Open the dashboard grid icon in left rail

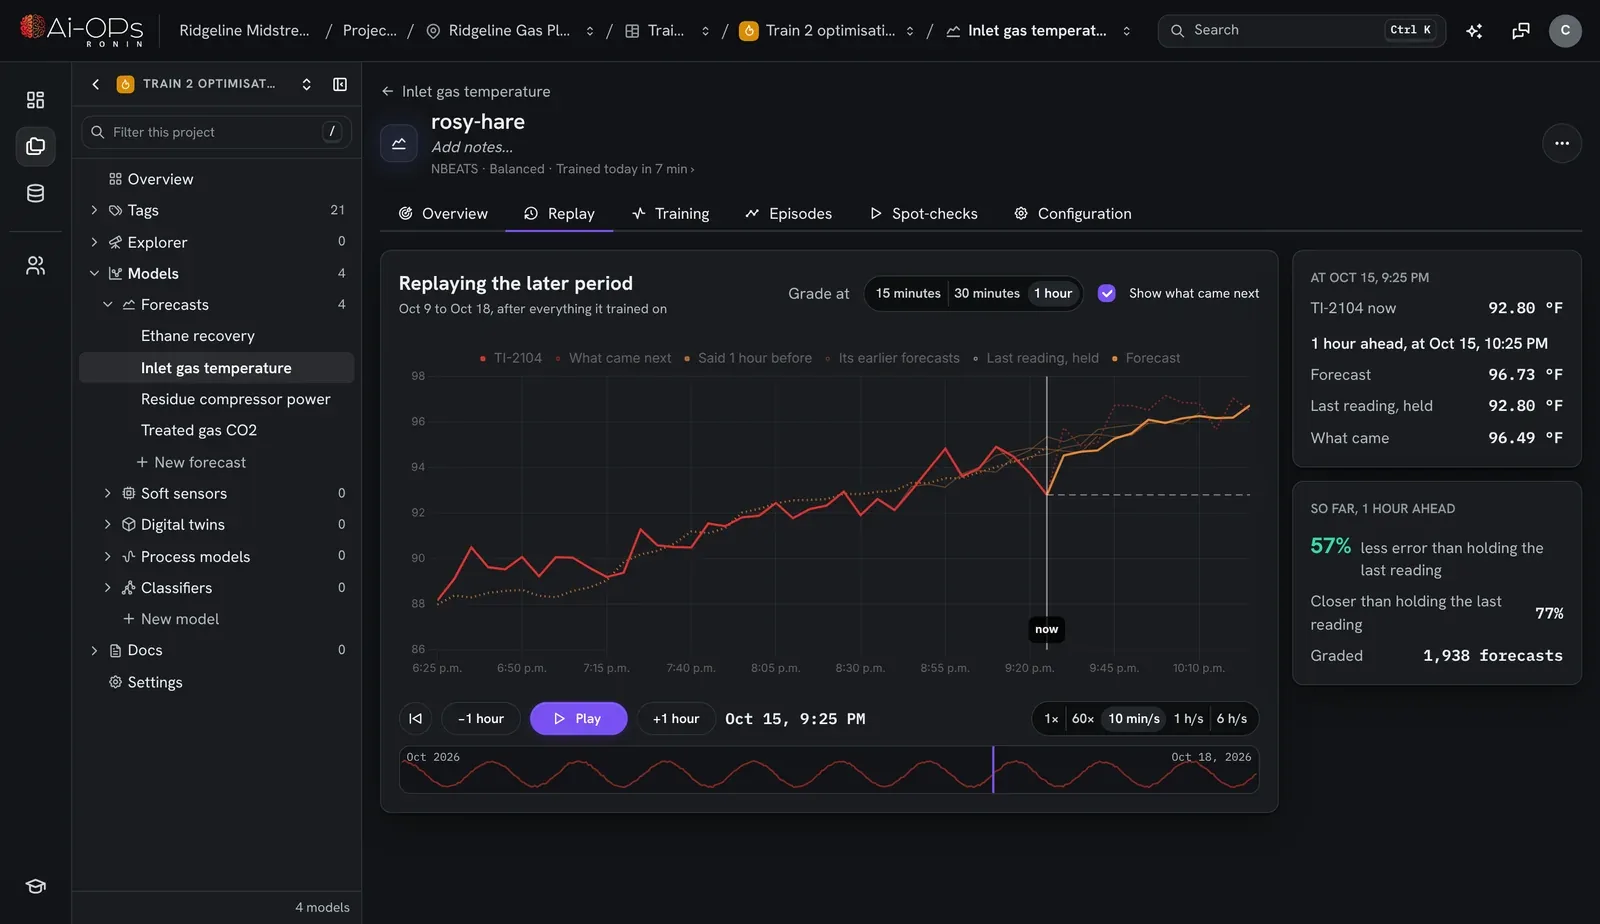coord(35,100)
